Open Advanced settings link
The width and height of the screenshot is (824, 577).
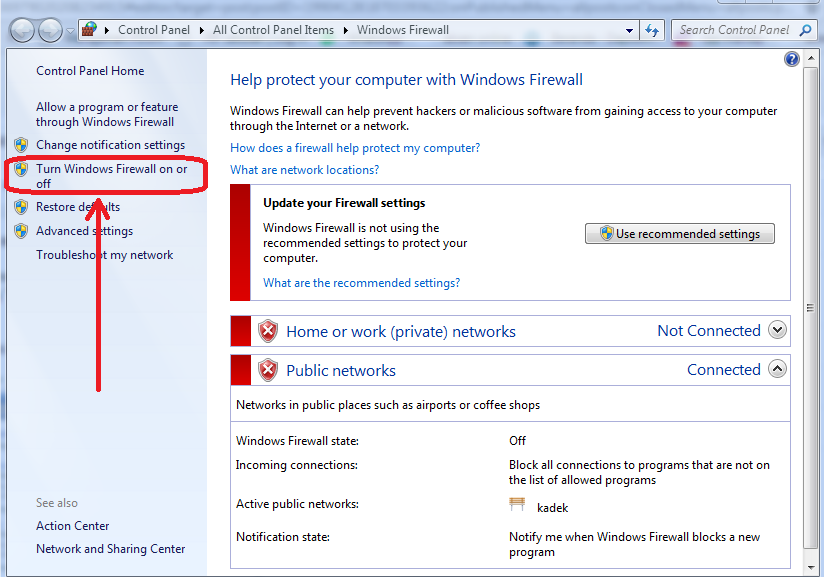[84, 231]
